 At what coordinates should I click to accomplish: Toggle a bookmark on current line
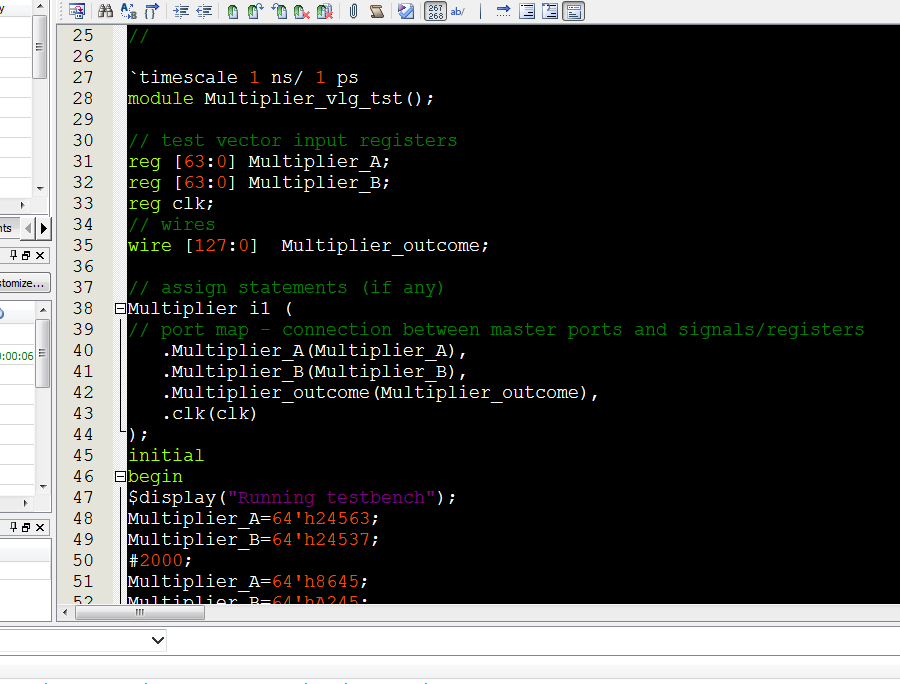pos(232,11)
